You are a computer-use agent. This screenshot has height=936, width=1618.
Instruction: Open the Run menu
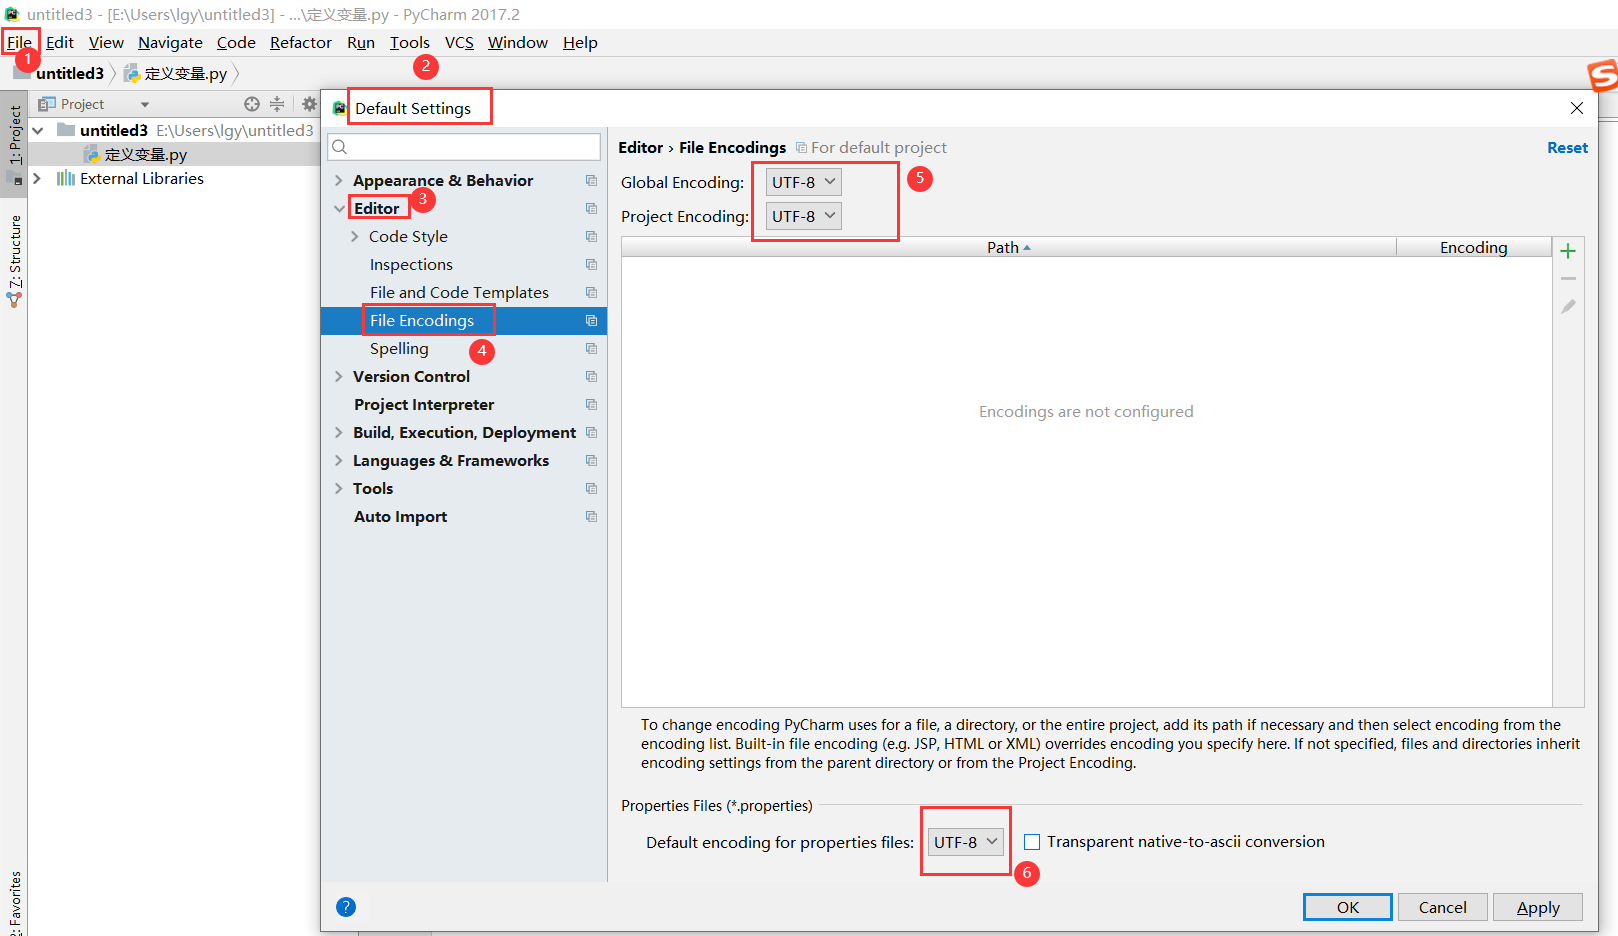(x=361, y=42)
